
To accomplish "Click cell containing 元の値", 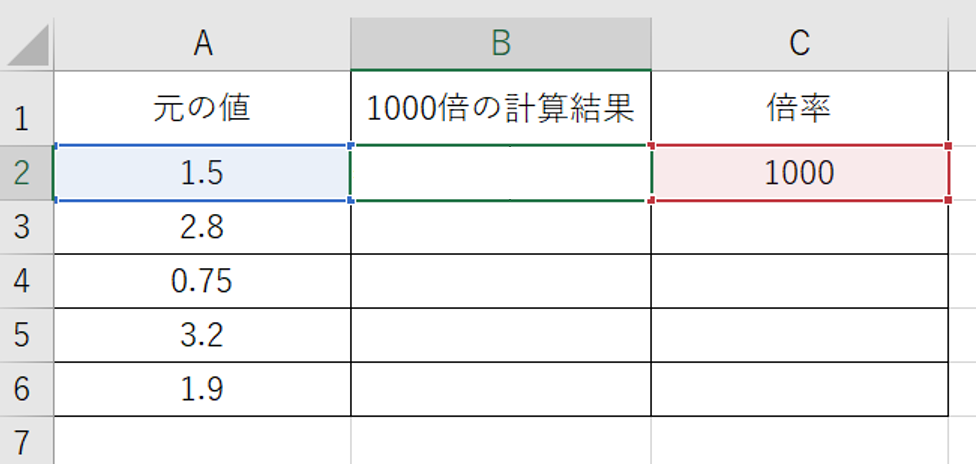I will coord(202,108).
